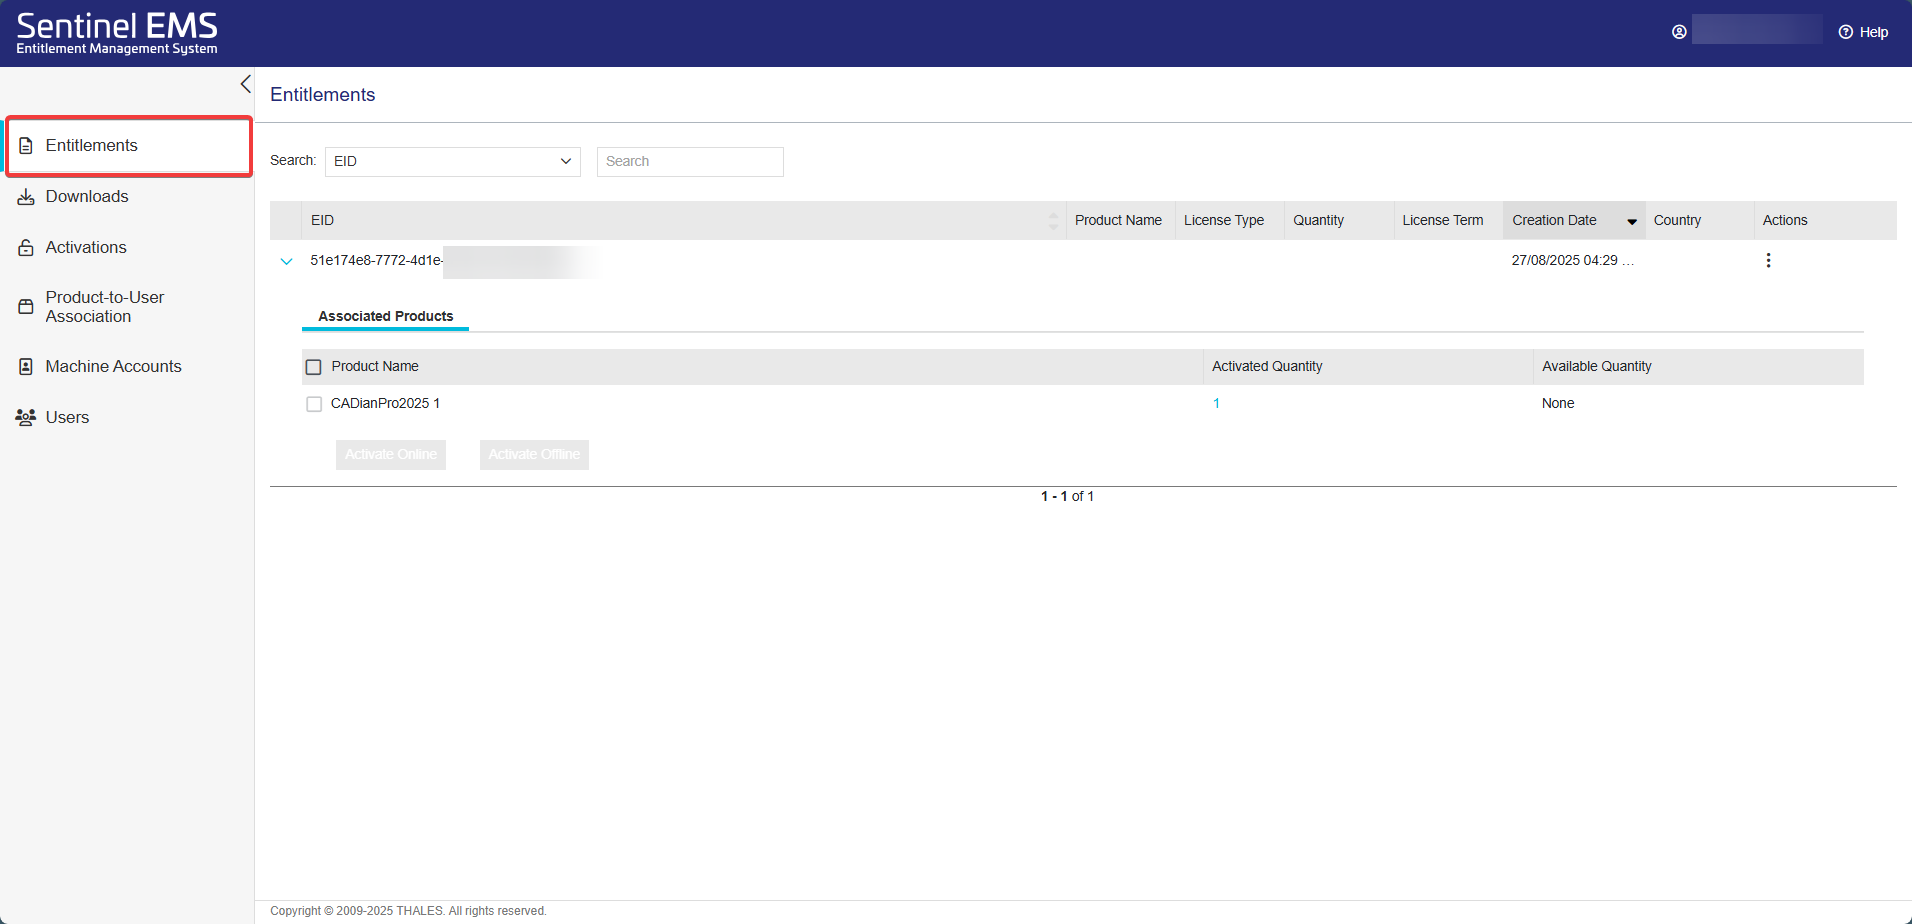
Task: Click the None available quantity value
Action: pyautogui.click(x=1558, y=404)
